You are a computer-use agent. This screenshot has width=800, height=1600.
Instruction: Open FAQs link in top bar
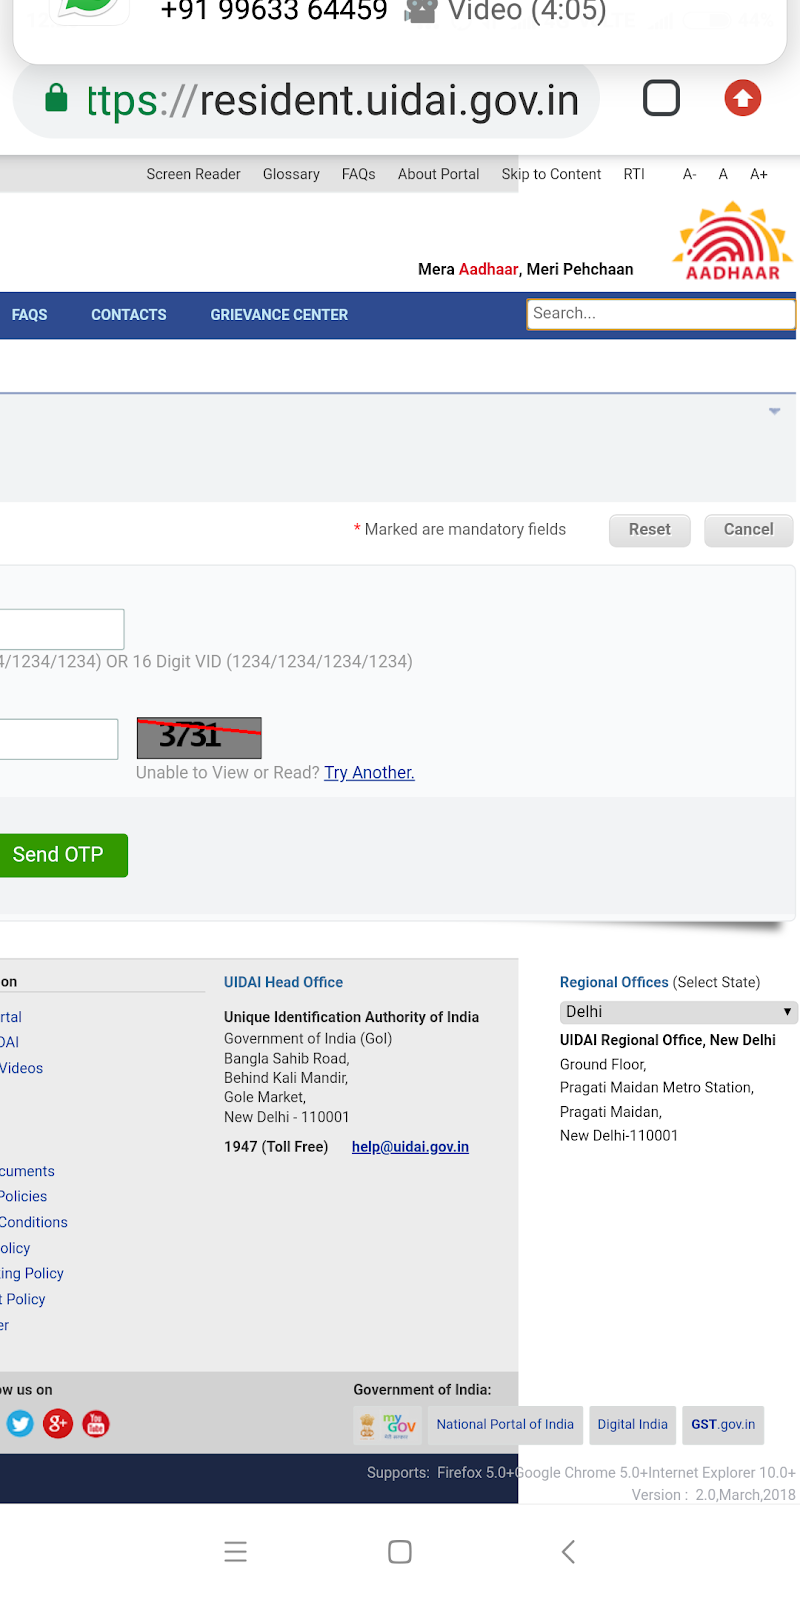358,174
